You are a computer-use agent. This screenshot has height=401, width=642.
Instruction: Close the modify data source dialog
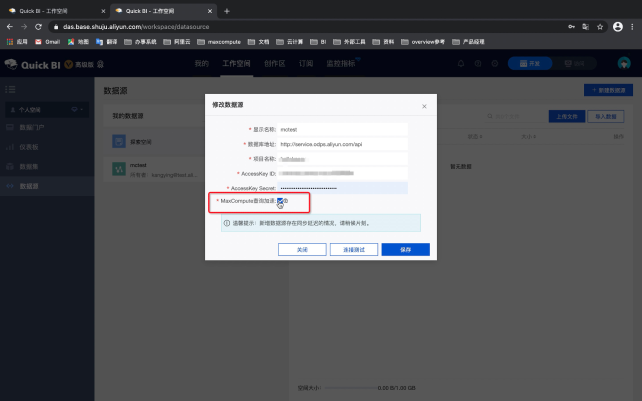pyautogui.click(x=424, y=106)
